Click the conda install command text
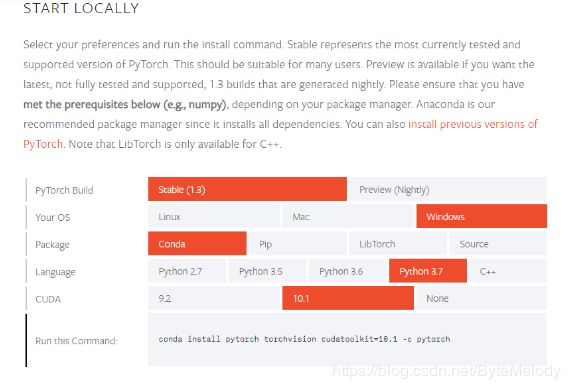570x389 pixels. (304, 339)
